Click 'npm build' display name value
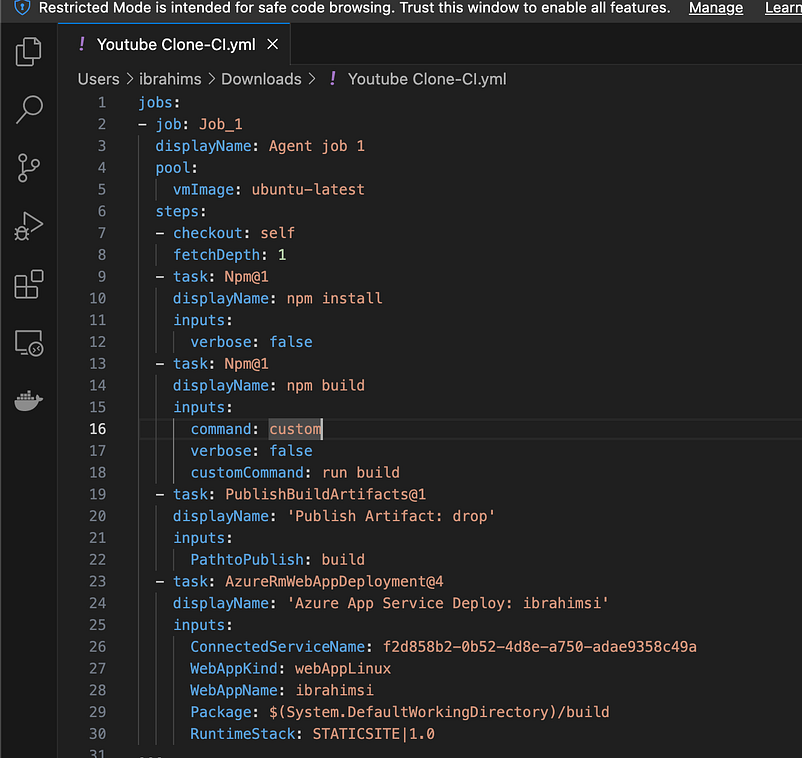The height and width of the screenshot is (758, 802). [325, 386]
